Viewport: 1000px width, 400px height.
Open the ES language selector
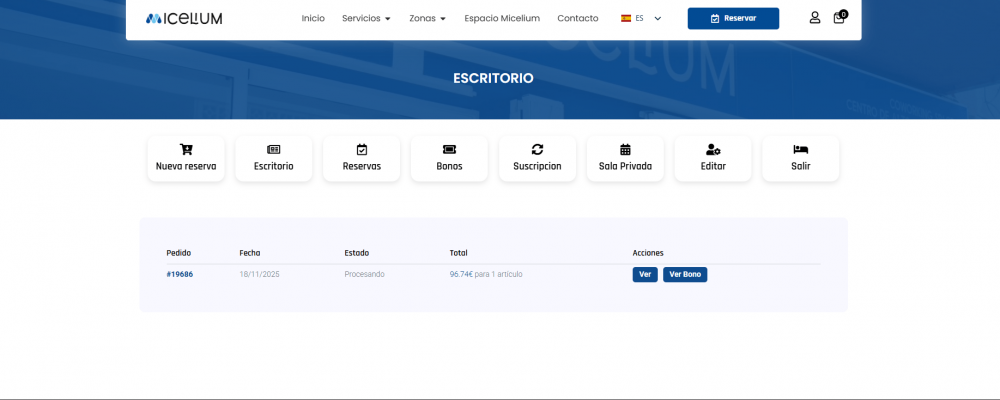(641, 18)
